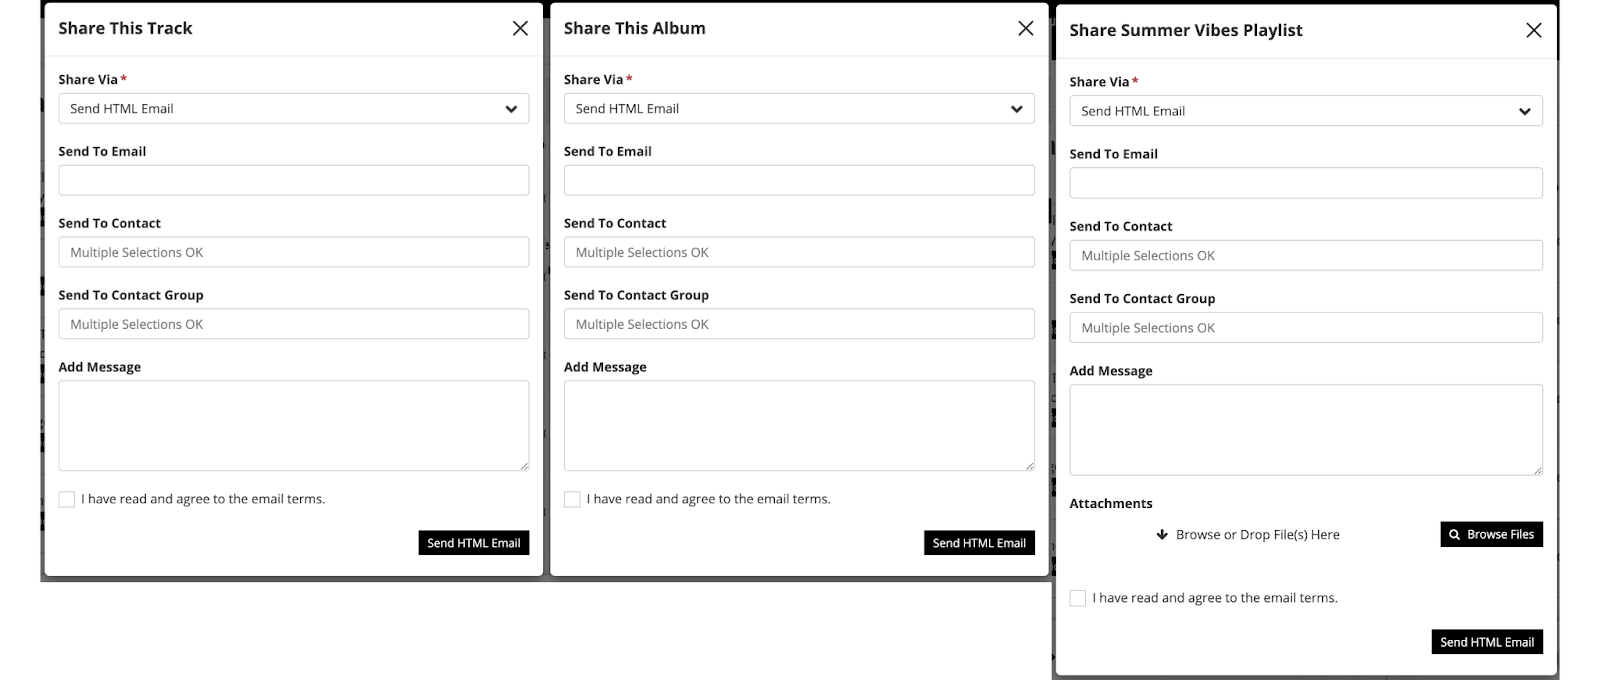Select Send To Contact Group field in Playlist dialog
Screen dimensions: 1600x680
click(x=1305, y=328)
